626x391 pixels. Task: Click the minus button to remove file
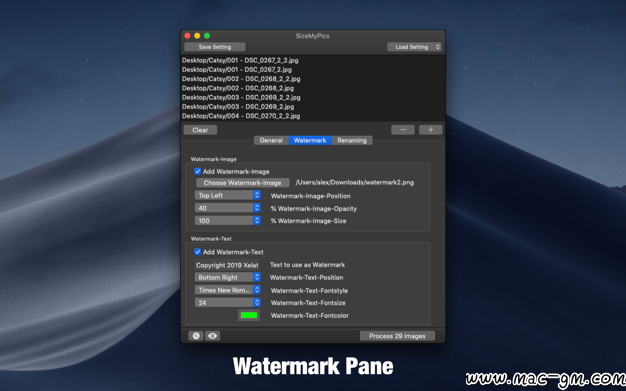[x=402, y=130]
